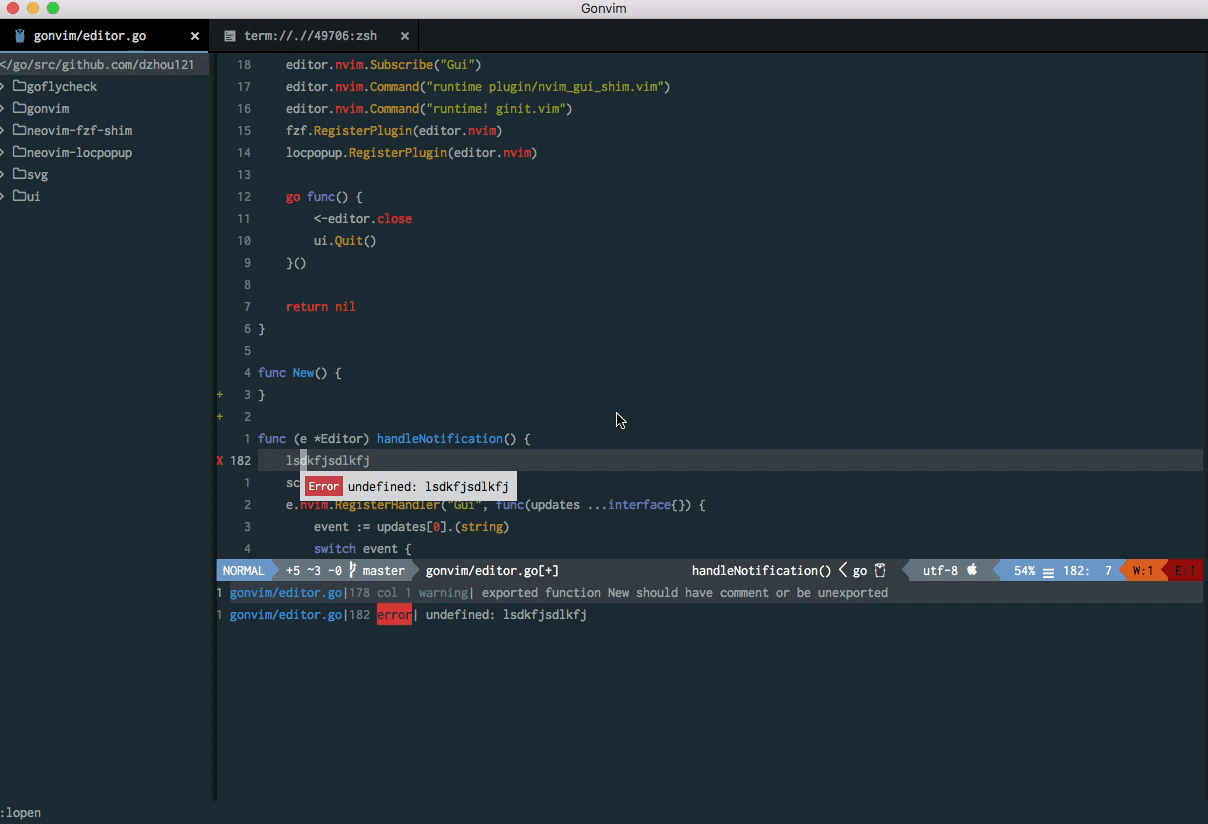Select the goflycheck tree entry name
The width and height of the screenshot is (1208, 824).
point(62,87)
